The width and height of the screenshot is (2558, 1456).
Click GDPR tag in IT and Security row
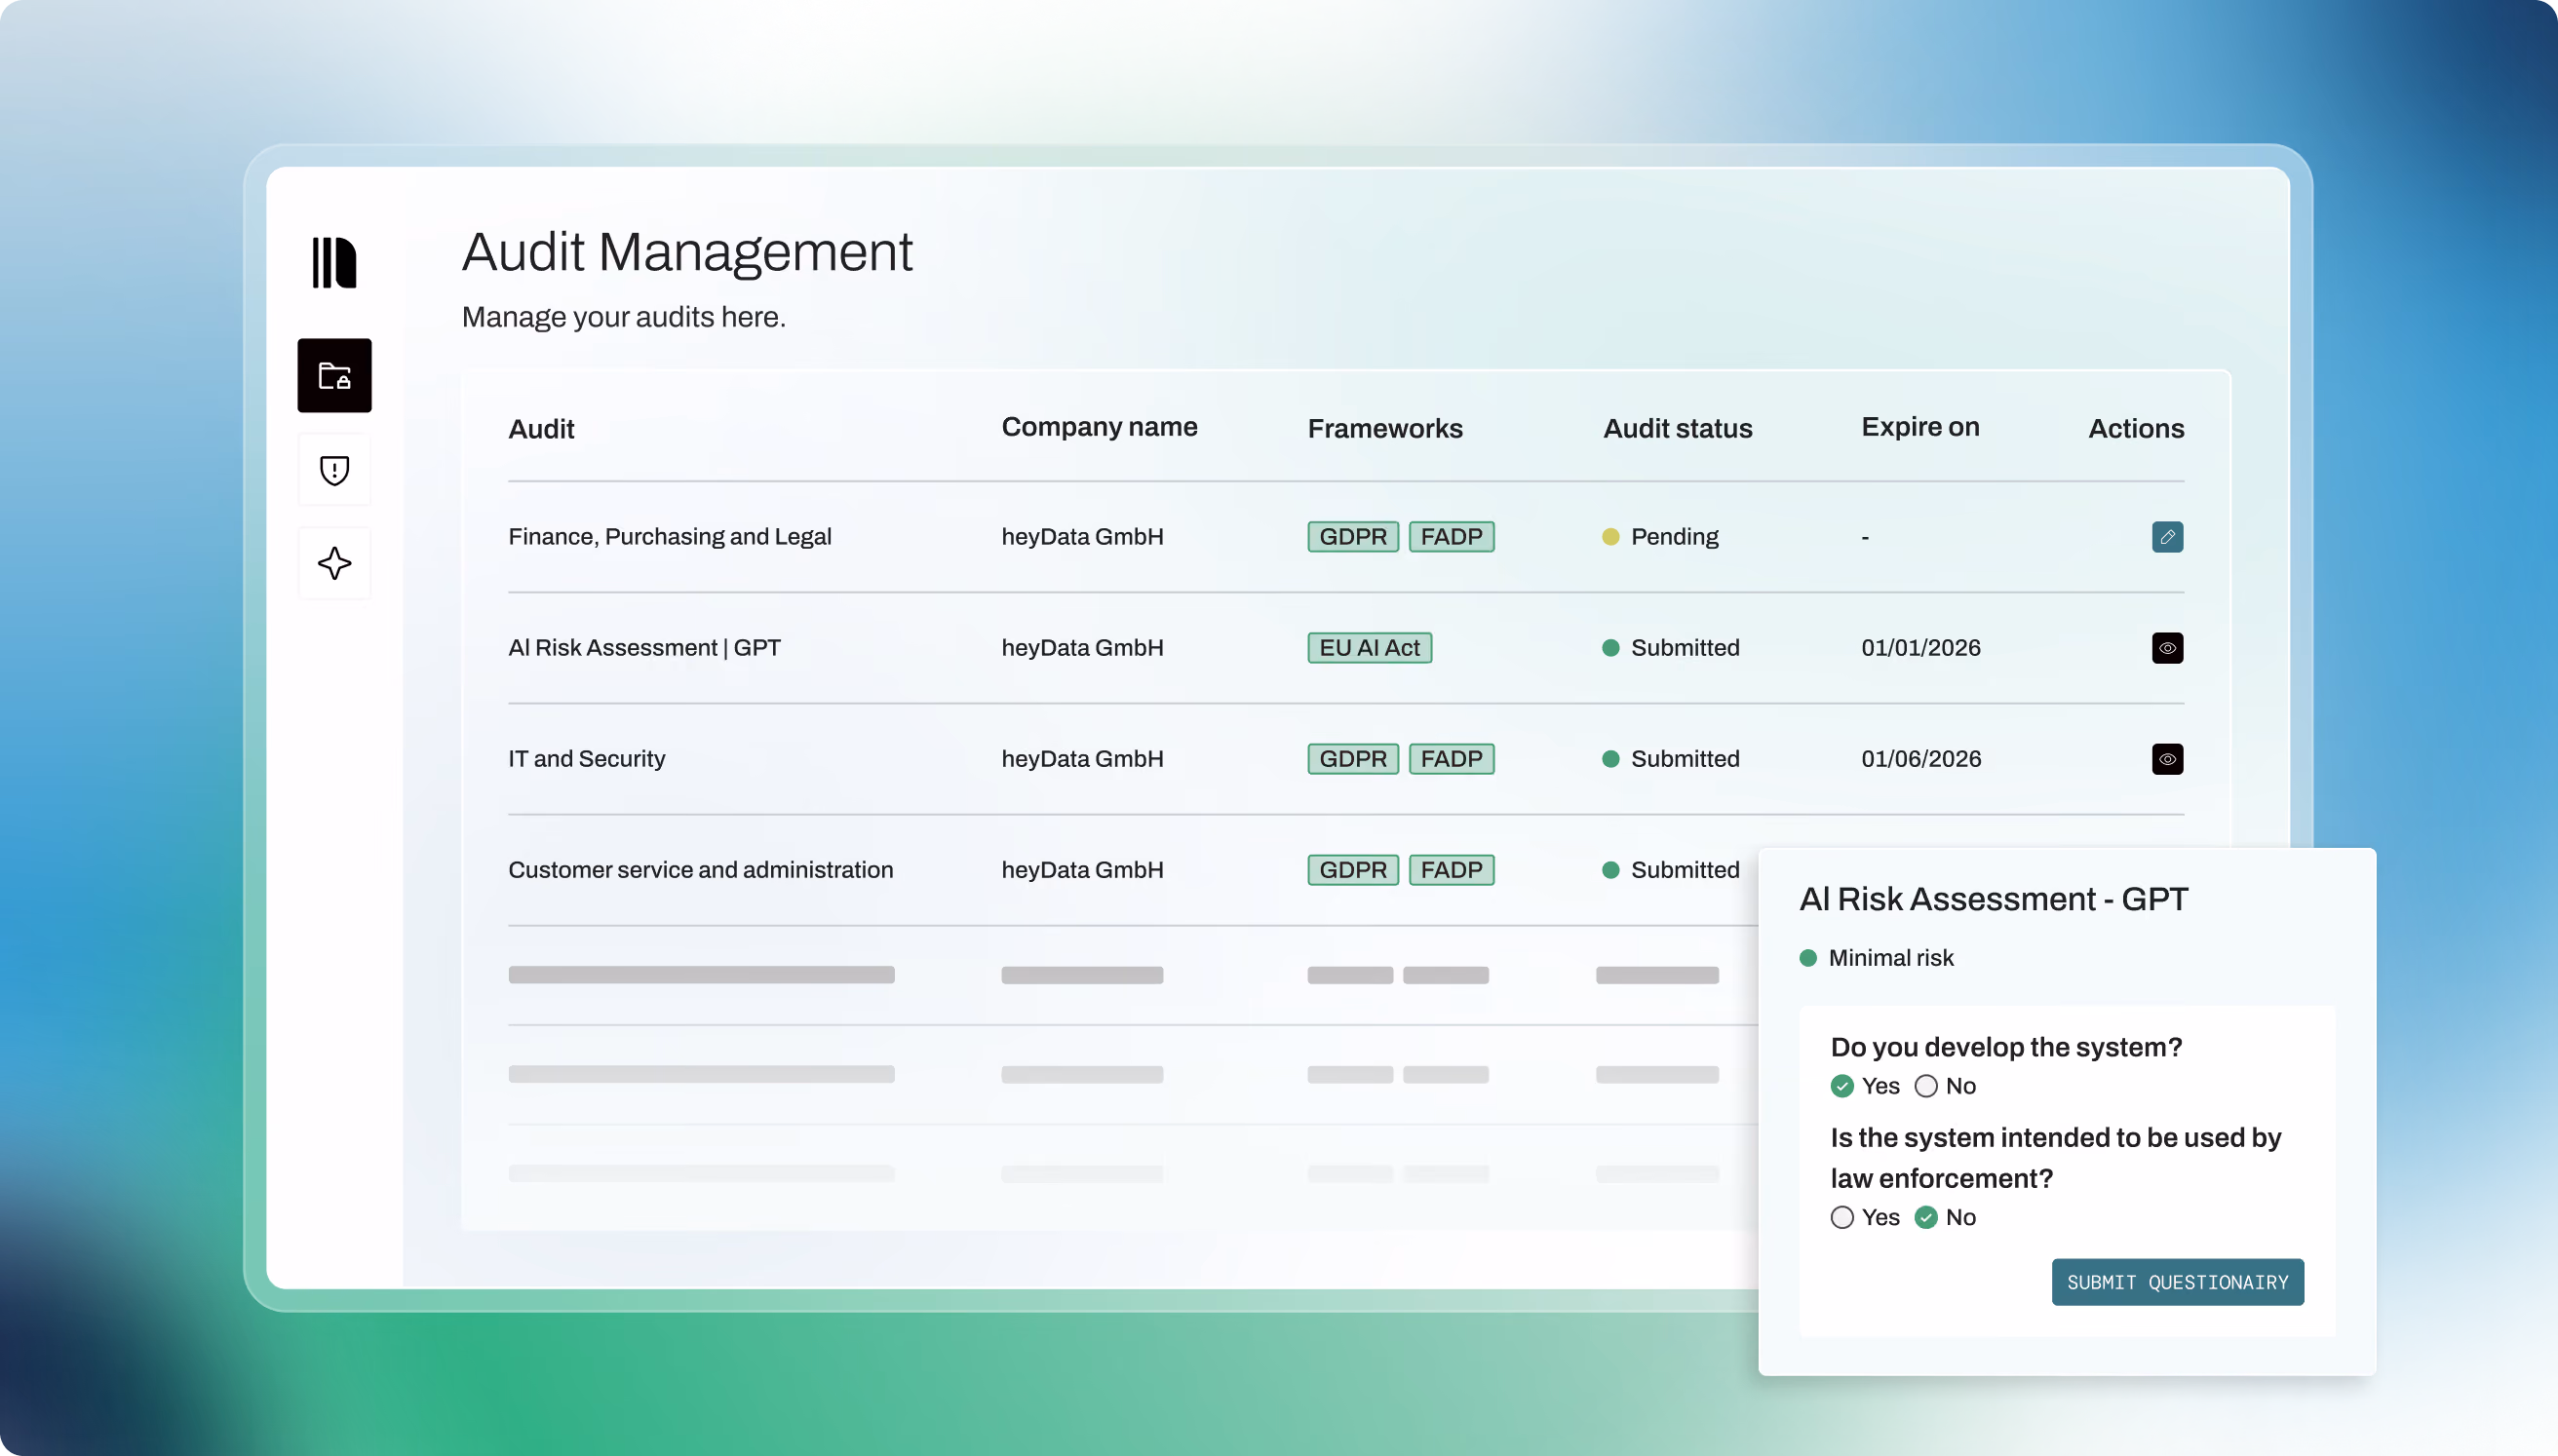(1353, 759)
